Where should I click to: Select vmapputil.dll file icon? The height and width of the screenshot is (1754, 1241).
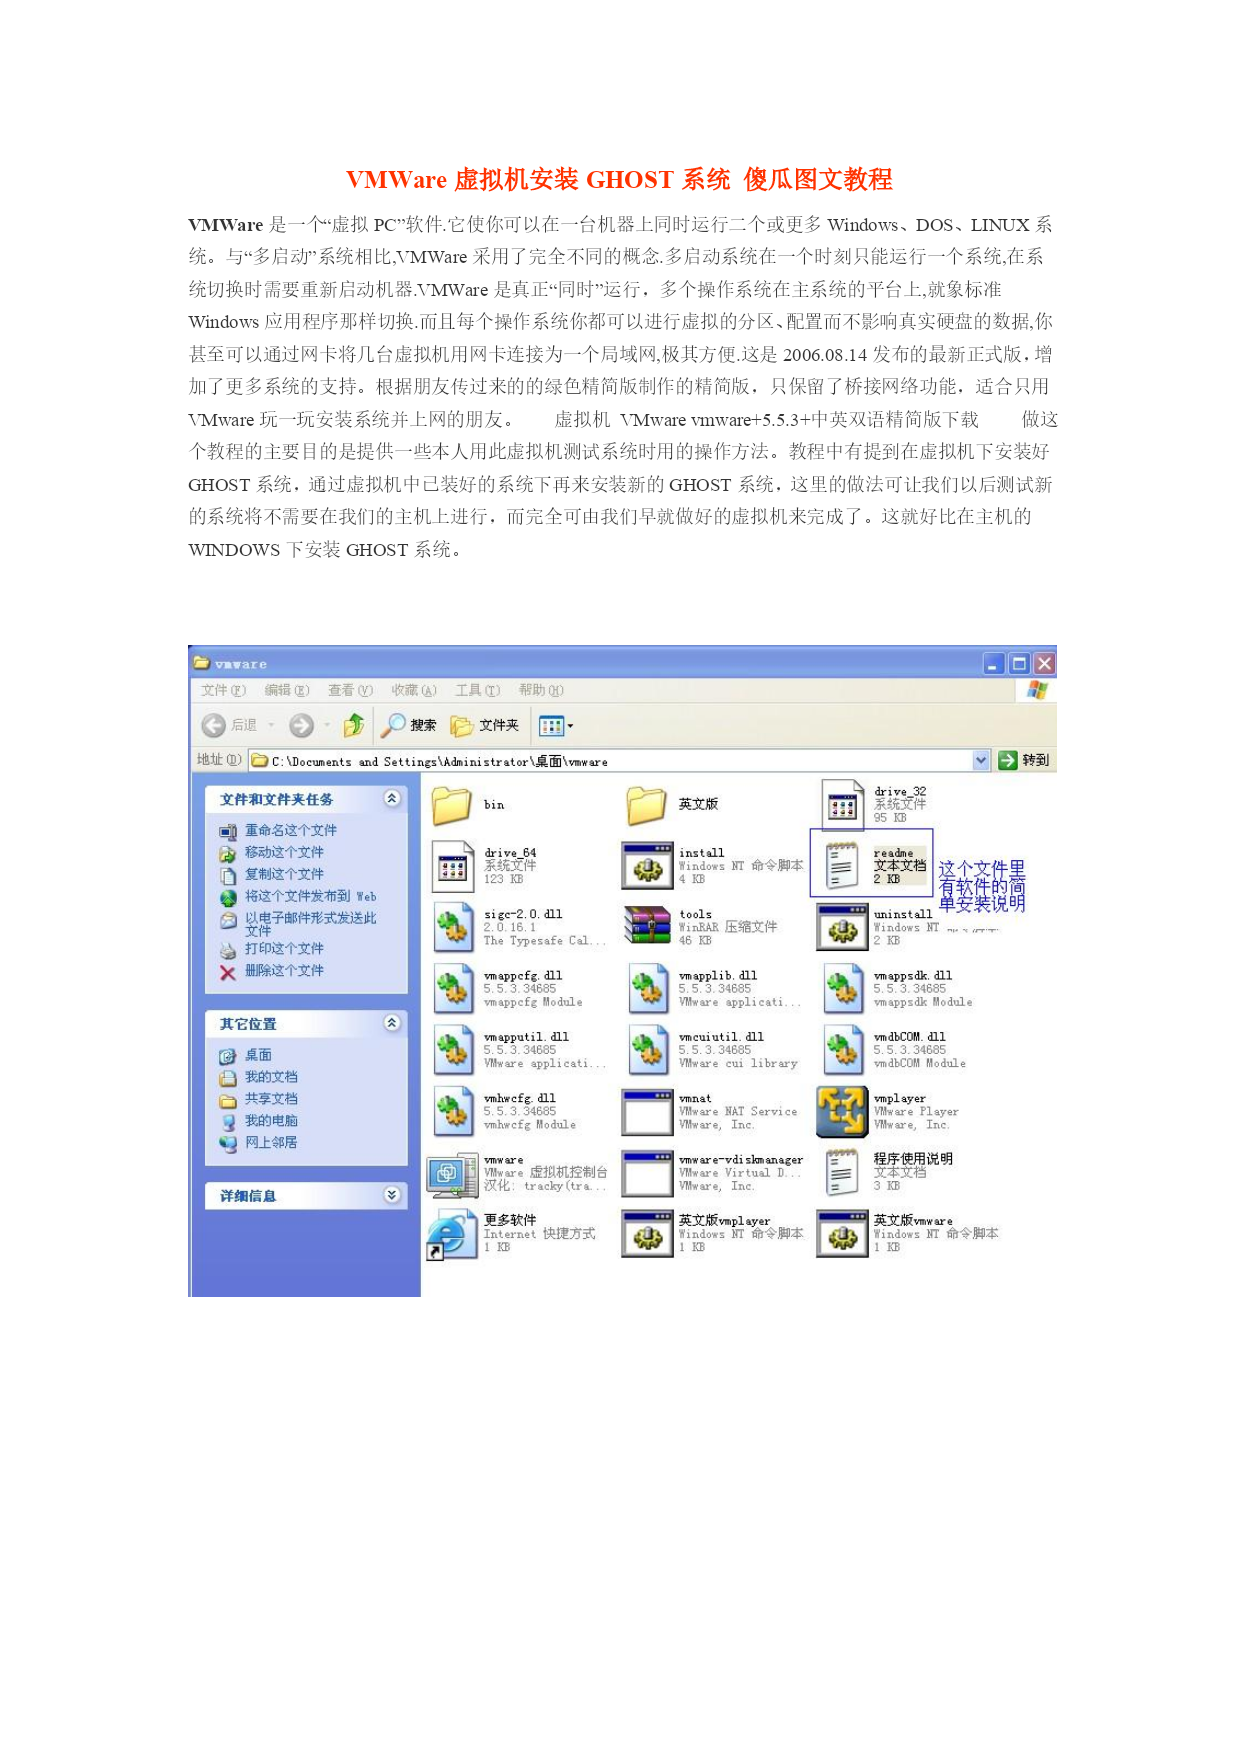[452, 1051]
